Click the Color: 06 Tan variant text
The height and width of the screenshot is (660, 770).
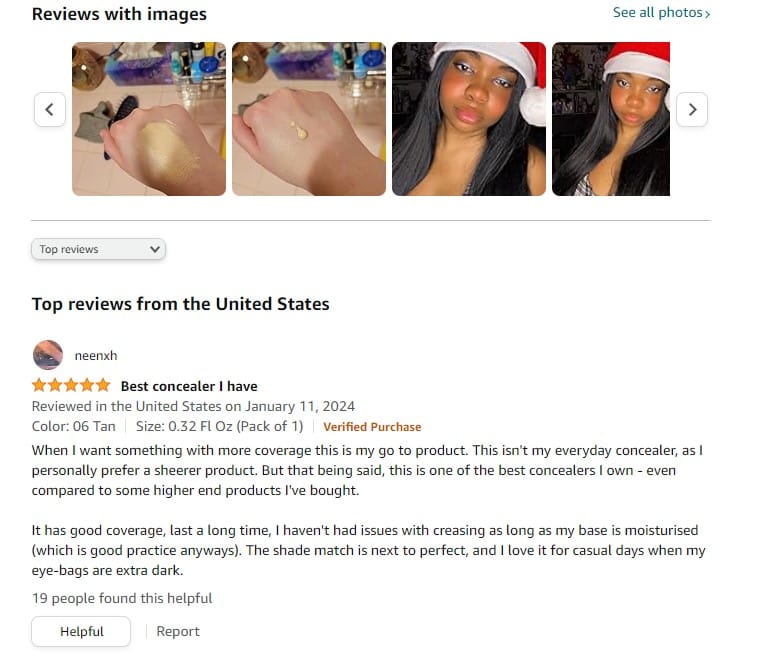(74, 426)
